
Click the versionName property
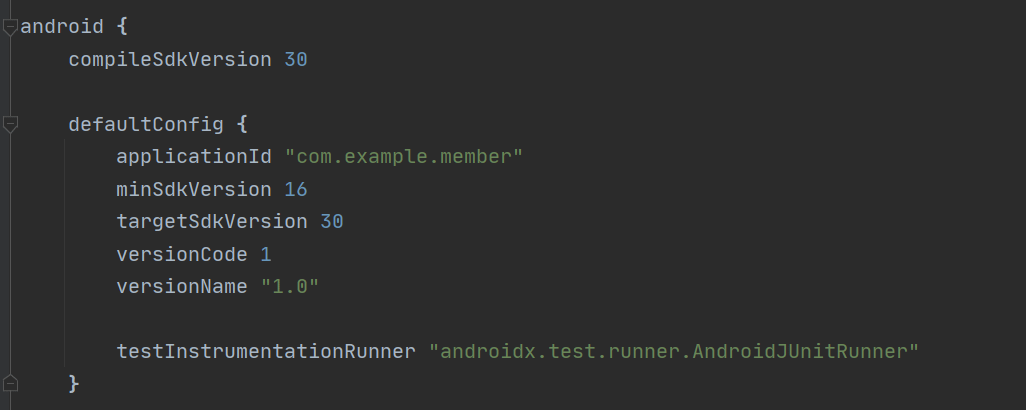coord(182,286)
